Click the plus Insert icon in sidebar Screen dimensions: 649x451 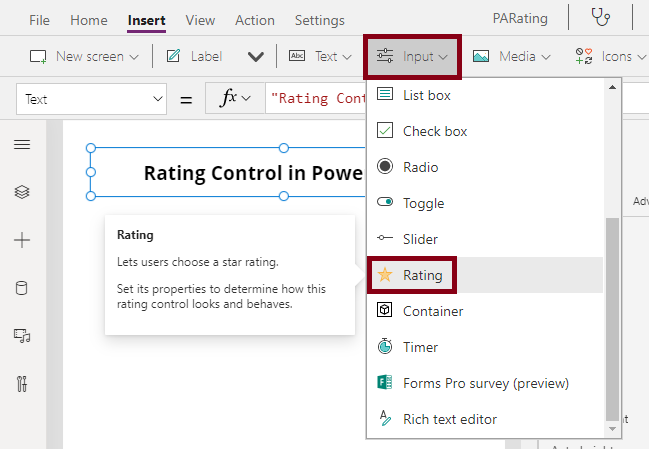coord(22,240)
